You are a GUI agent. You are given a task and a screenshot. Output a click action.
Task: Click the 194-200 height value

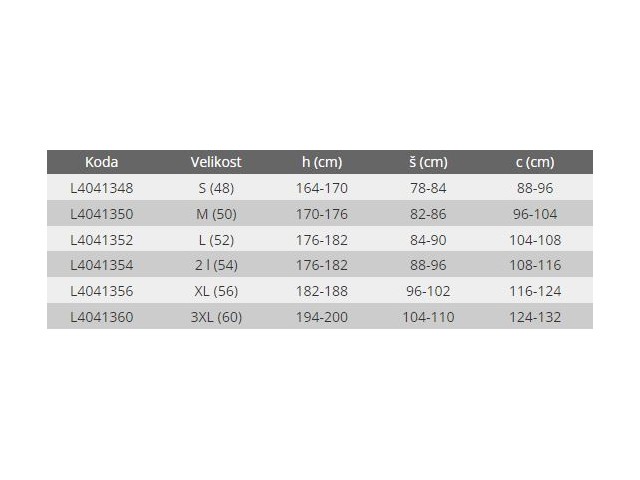[x=322, y=318]
